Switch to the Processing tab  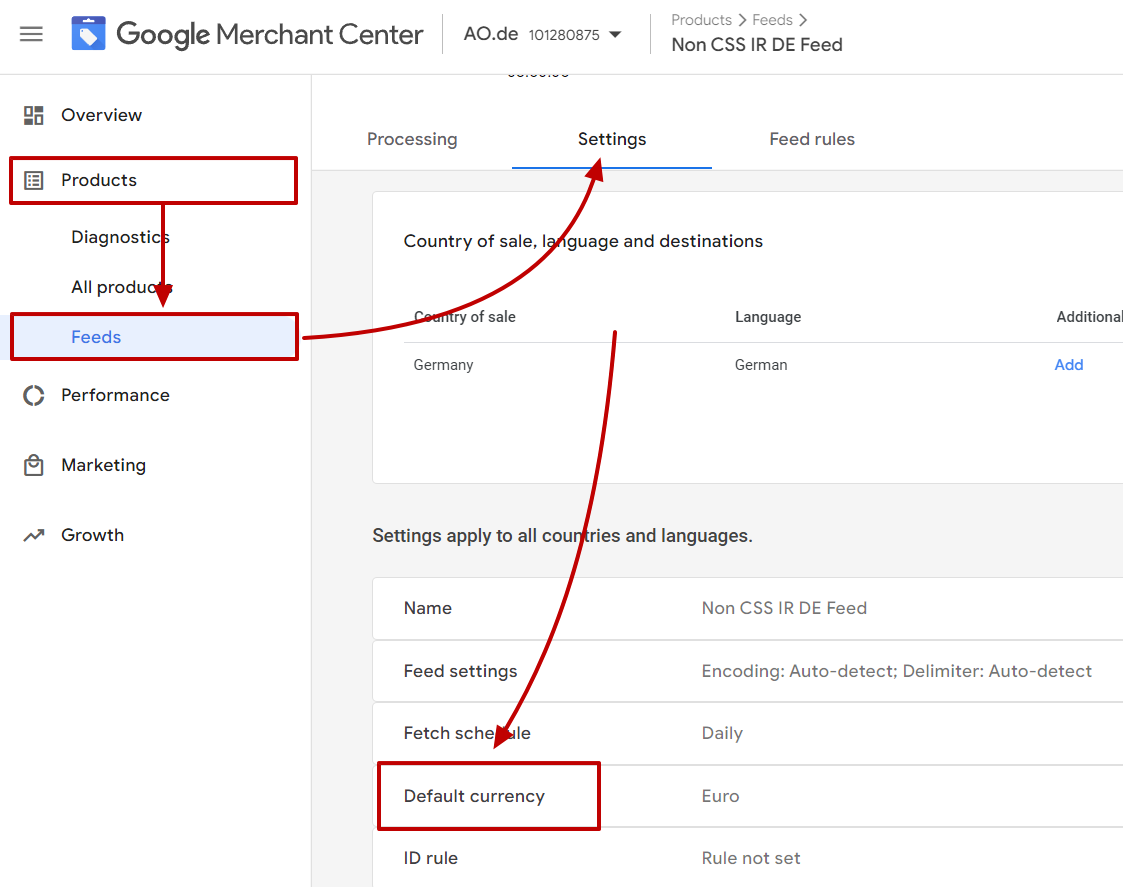click(412, 139)
